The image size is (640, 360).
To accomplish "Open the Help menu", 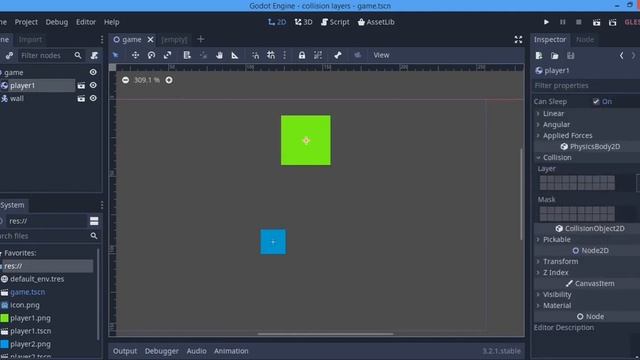I will pyautogui.click(x=111, y=22).
